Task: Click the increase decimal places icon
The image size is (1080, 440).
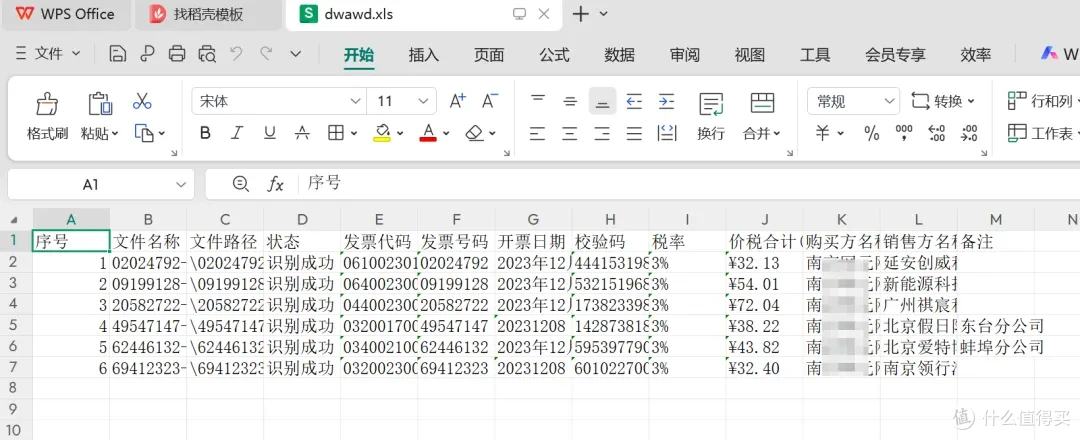Action: click(x=937, y=133)
